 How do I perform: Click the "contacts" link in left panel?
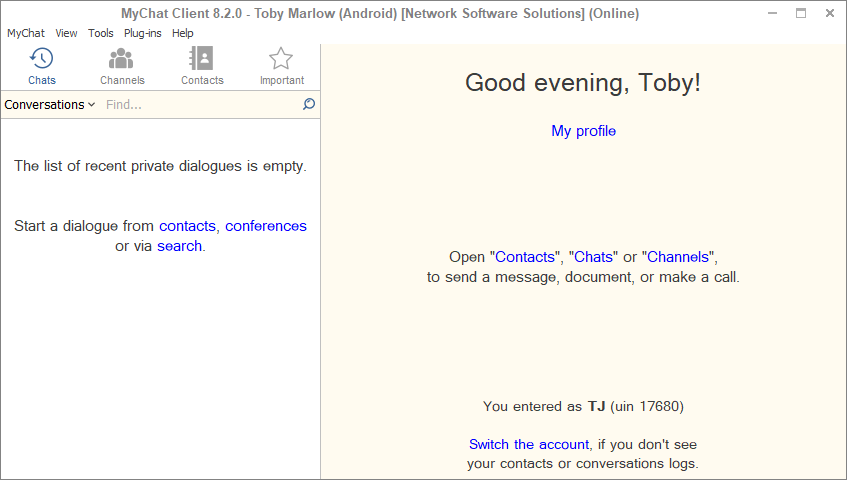pos(187,226)
